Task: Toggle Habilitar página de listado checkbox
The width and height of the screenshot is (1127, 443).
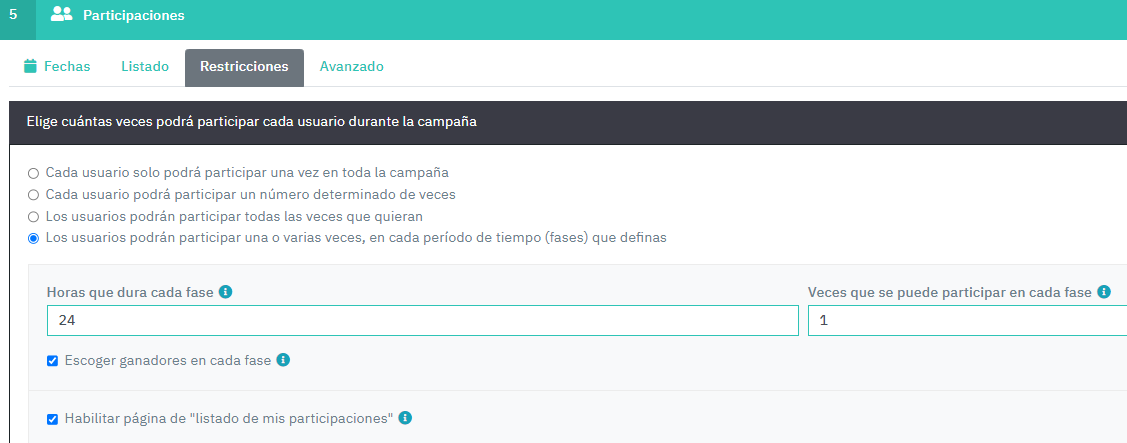Action: pos(52,419)
